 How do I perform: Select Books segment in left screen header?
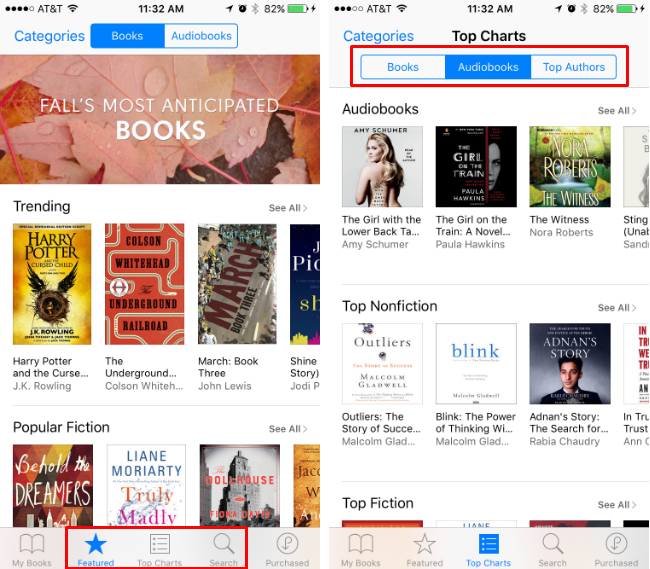pos(127,36)
